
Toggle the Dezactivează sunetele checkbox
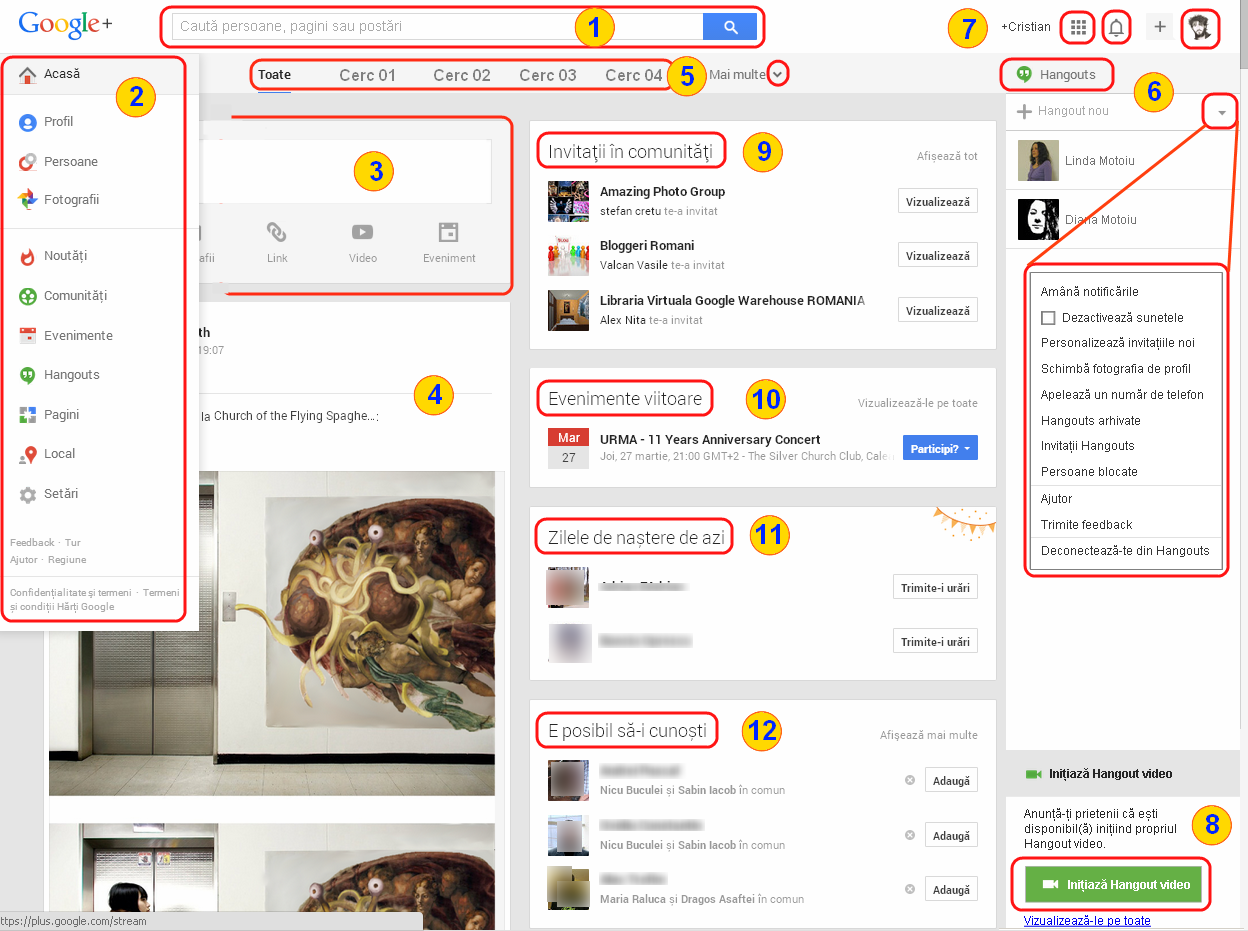tap(1048, 318)
